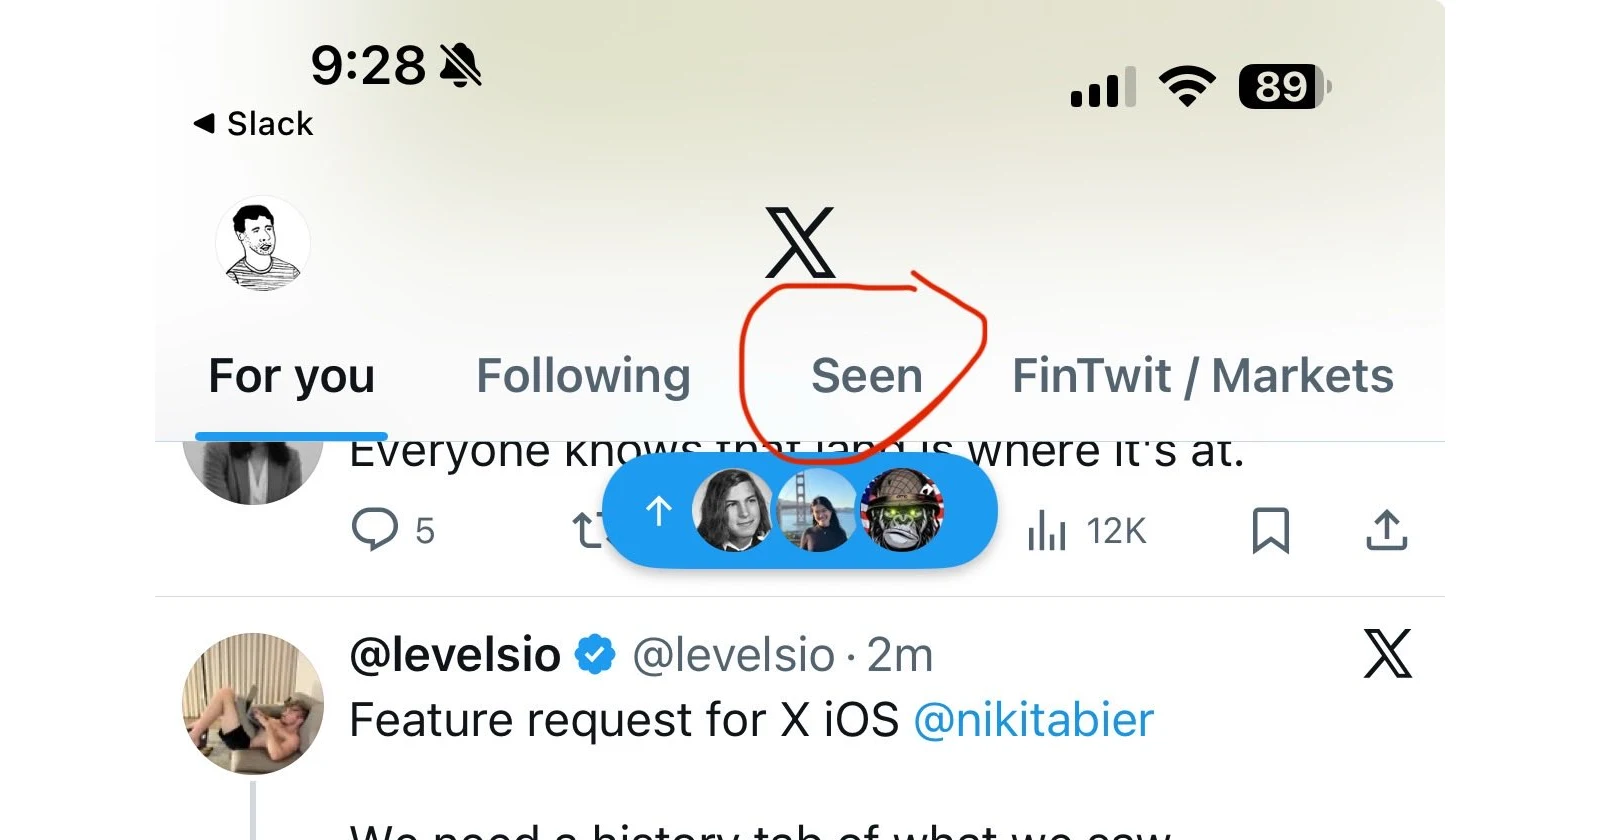Switch to the Following tab
1600x840 pixels.
[583, 377]
